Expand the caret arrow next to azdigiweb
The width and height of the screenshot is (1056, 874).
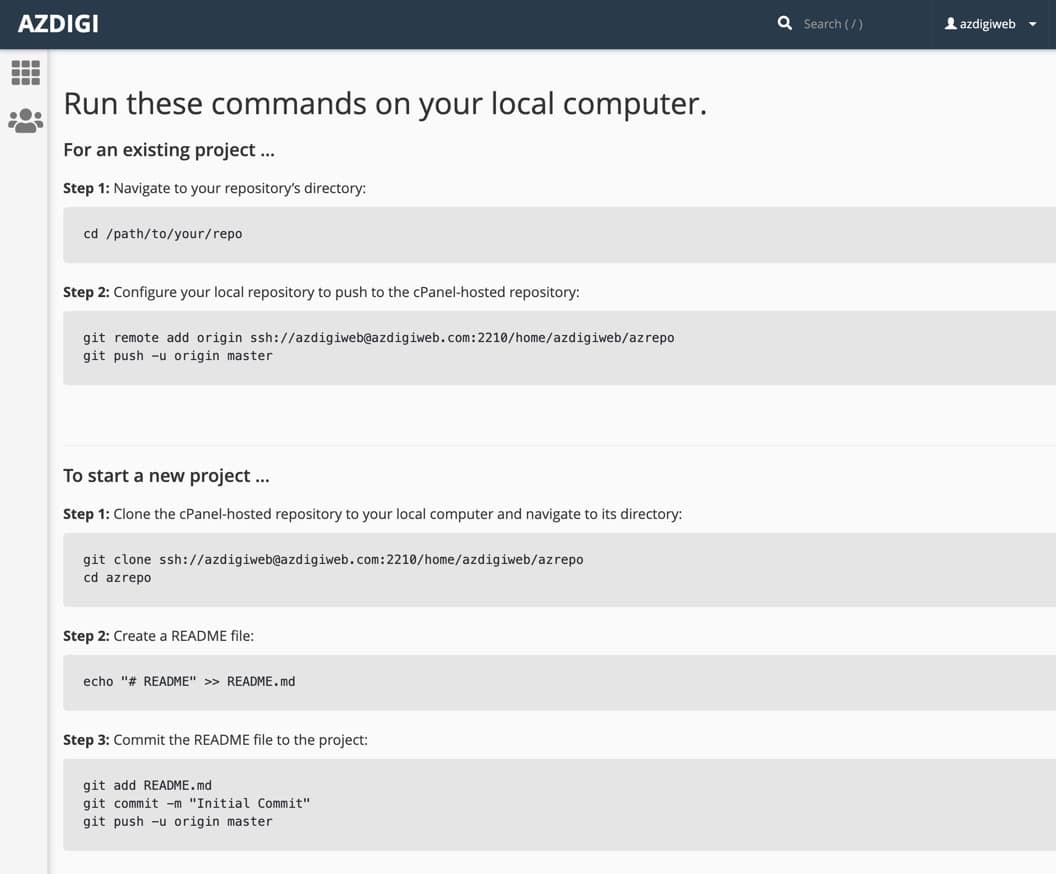click(1032, 24)
